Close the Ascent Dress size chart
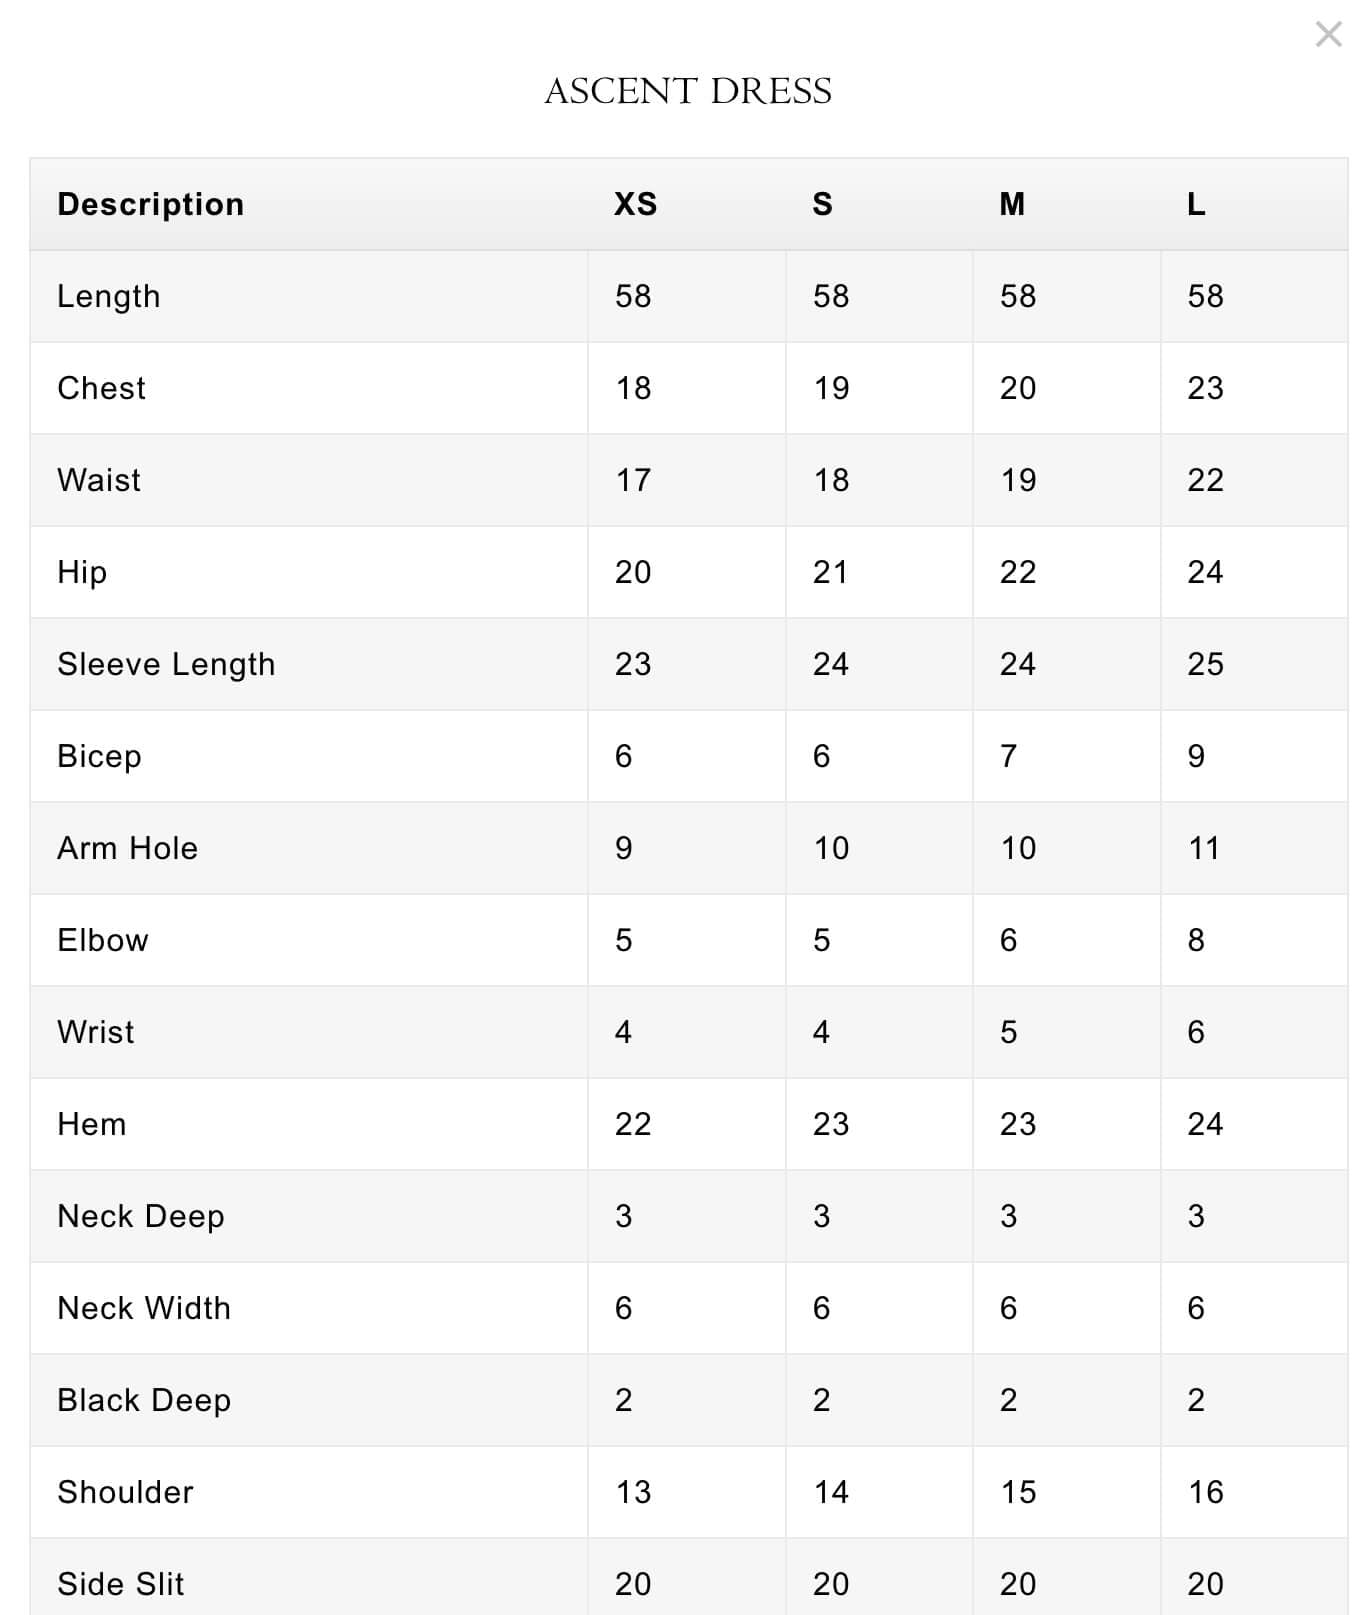Image resolution: width=1360 pixels, height=1615 pixels. (x=1328, y=35)
